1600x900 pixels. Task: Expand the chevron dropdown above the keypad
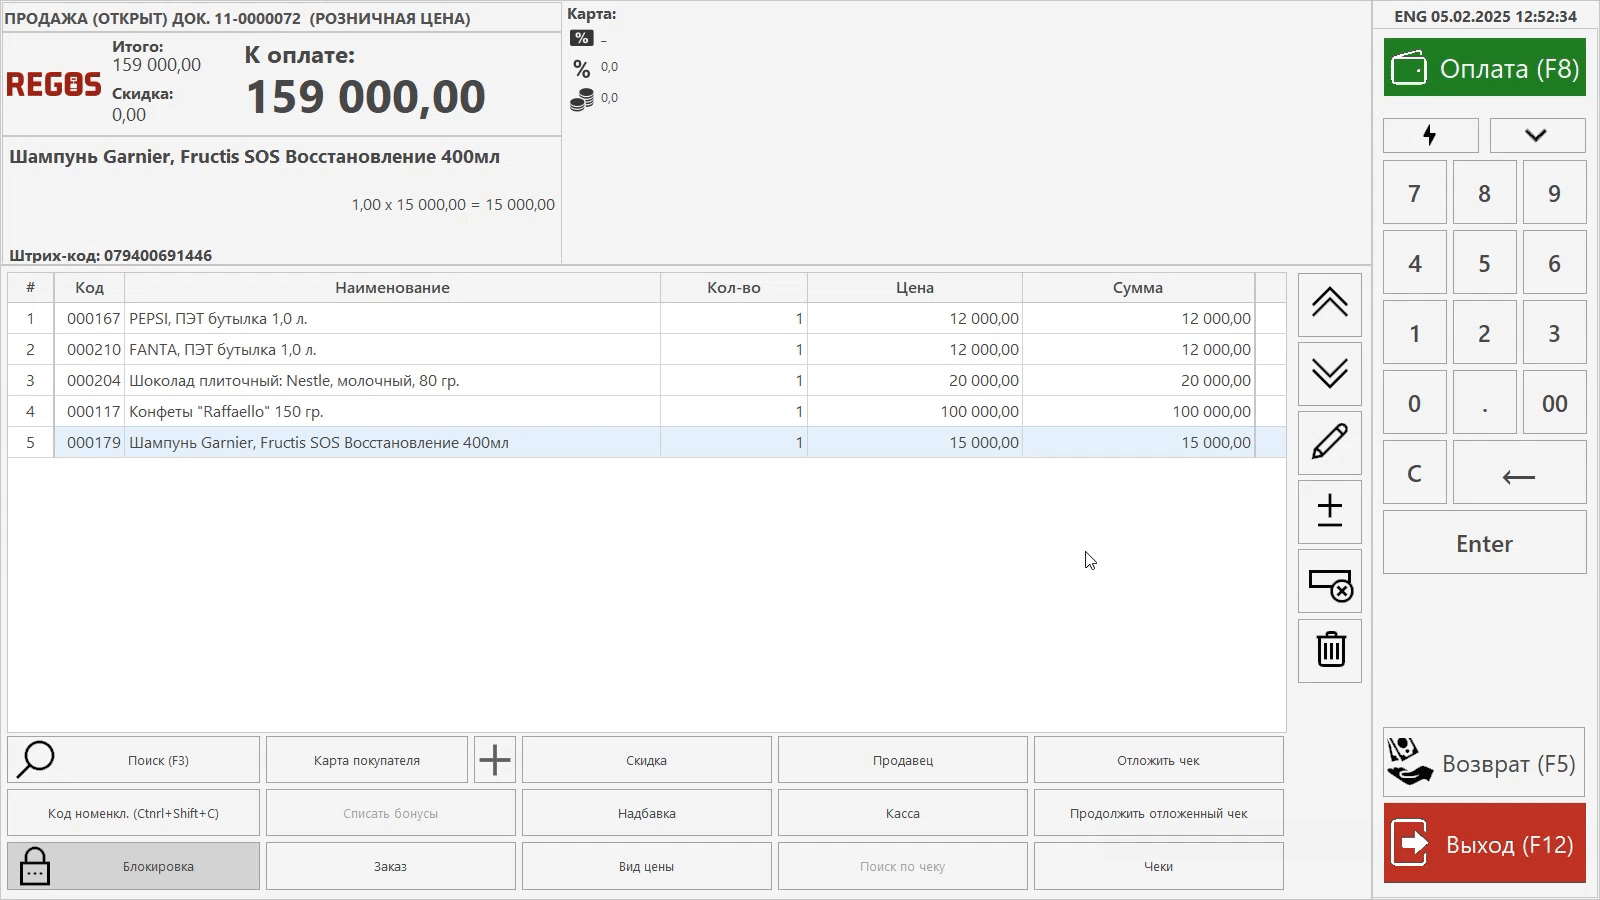pyautogui.click(x=1537, y=135)
